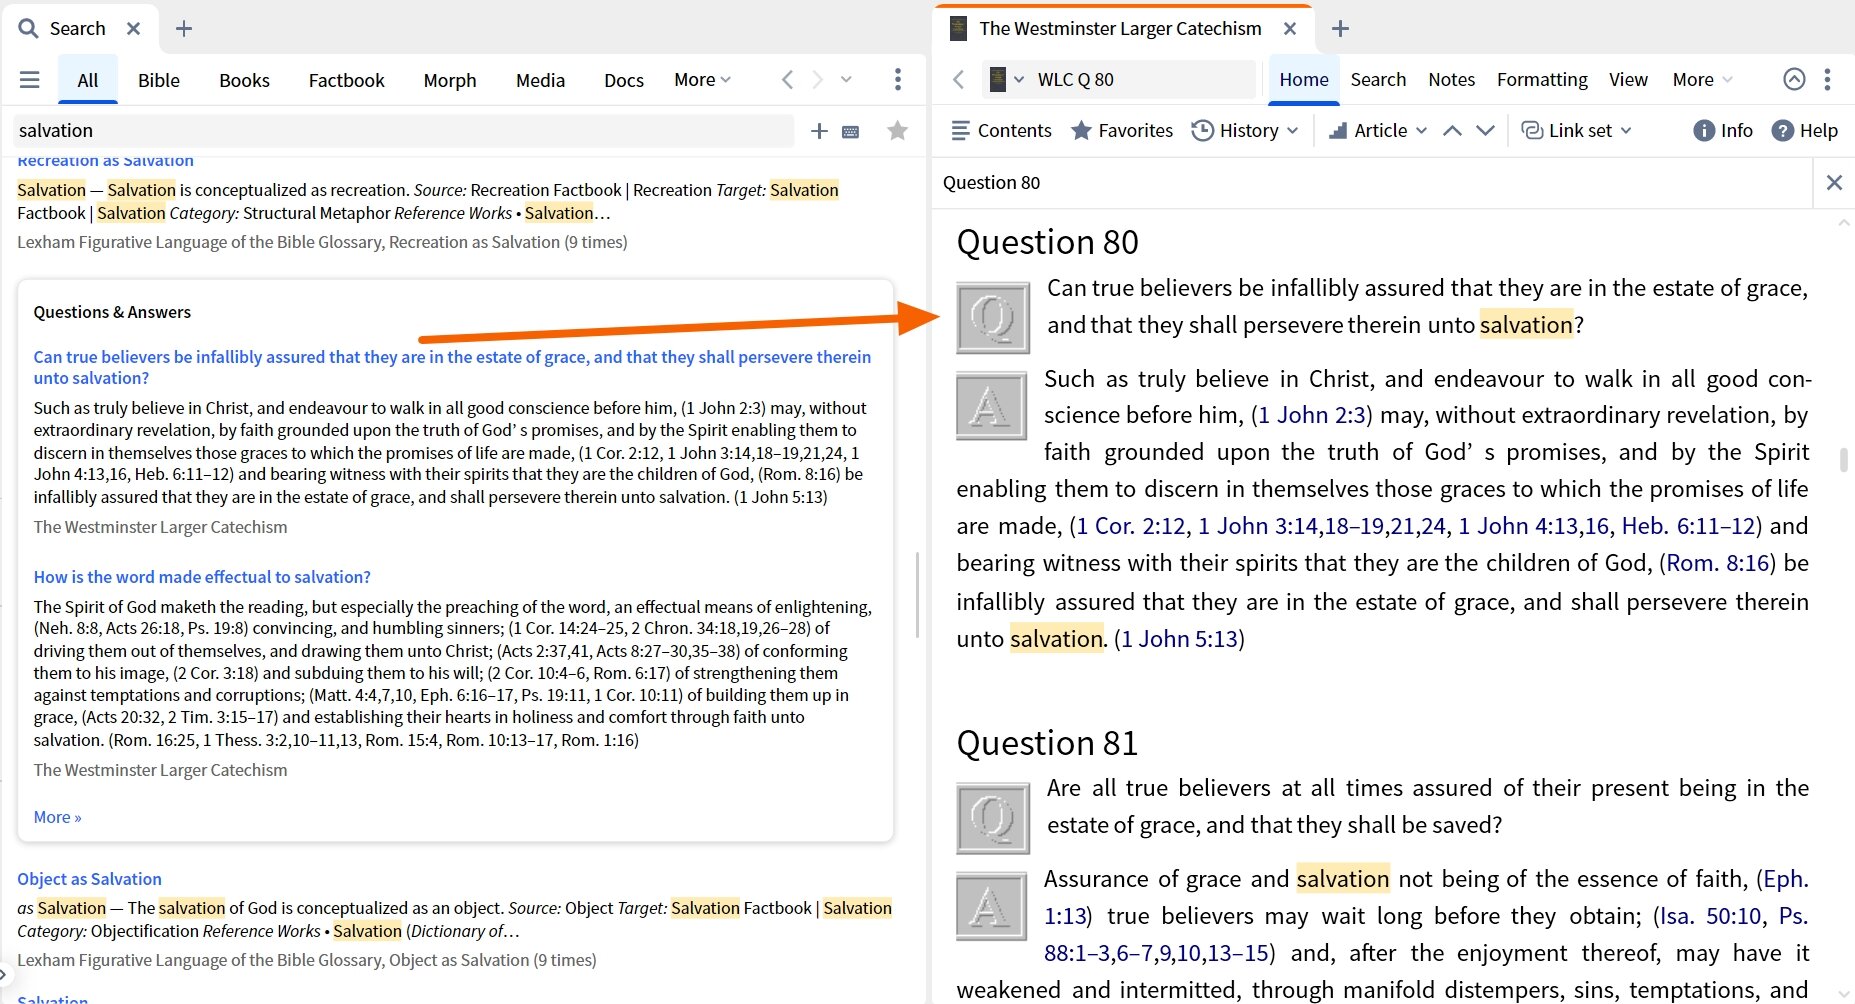Go to the next article
Image resolution: width=1855 pixels, height=1004 pixels.
pyautogui.click(x=1486, y=131)
